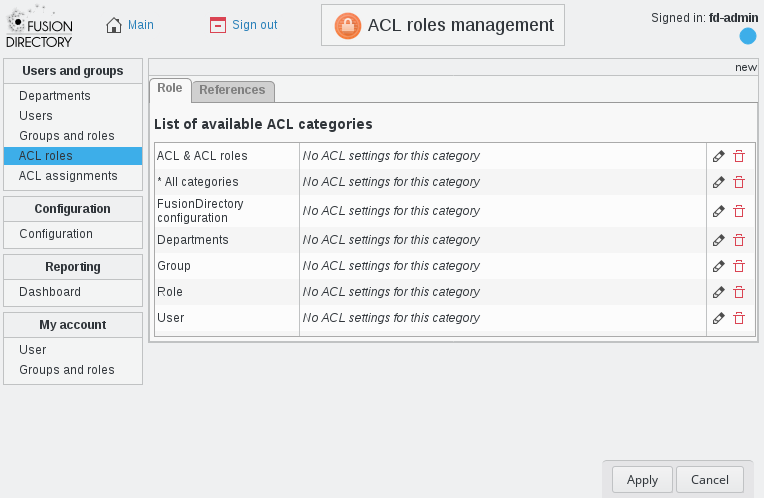Delete FusionDirectory configuration ACL
764x498 pixels.
click(739, 211)
